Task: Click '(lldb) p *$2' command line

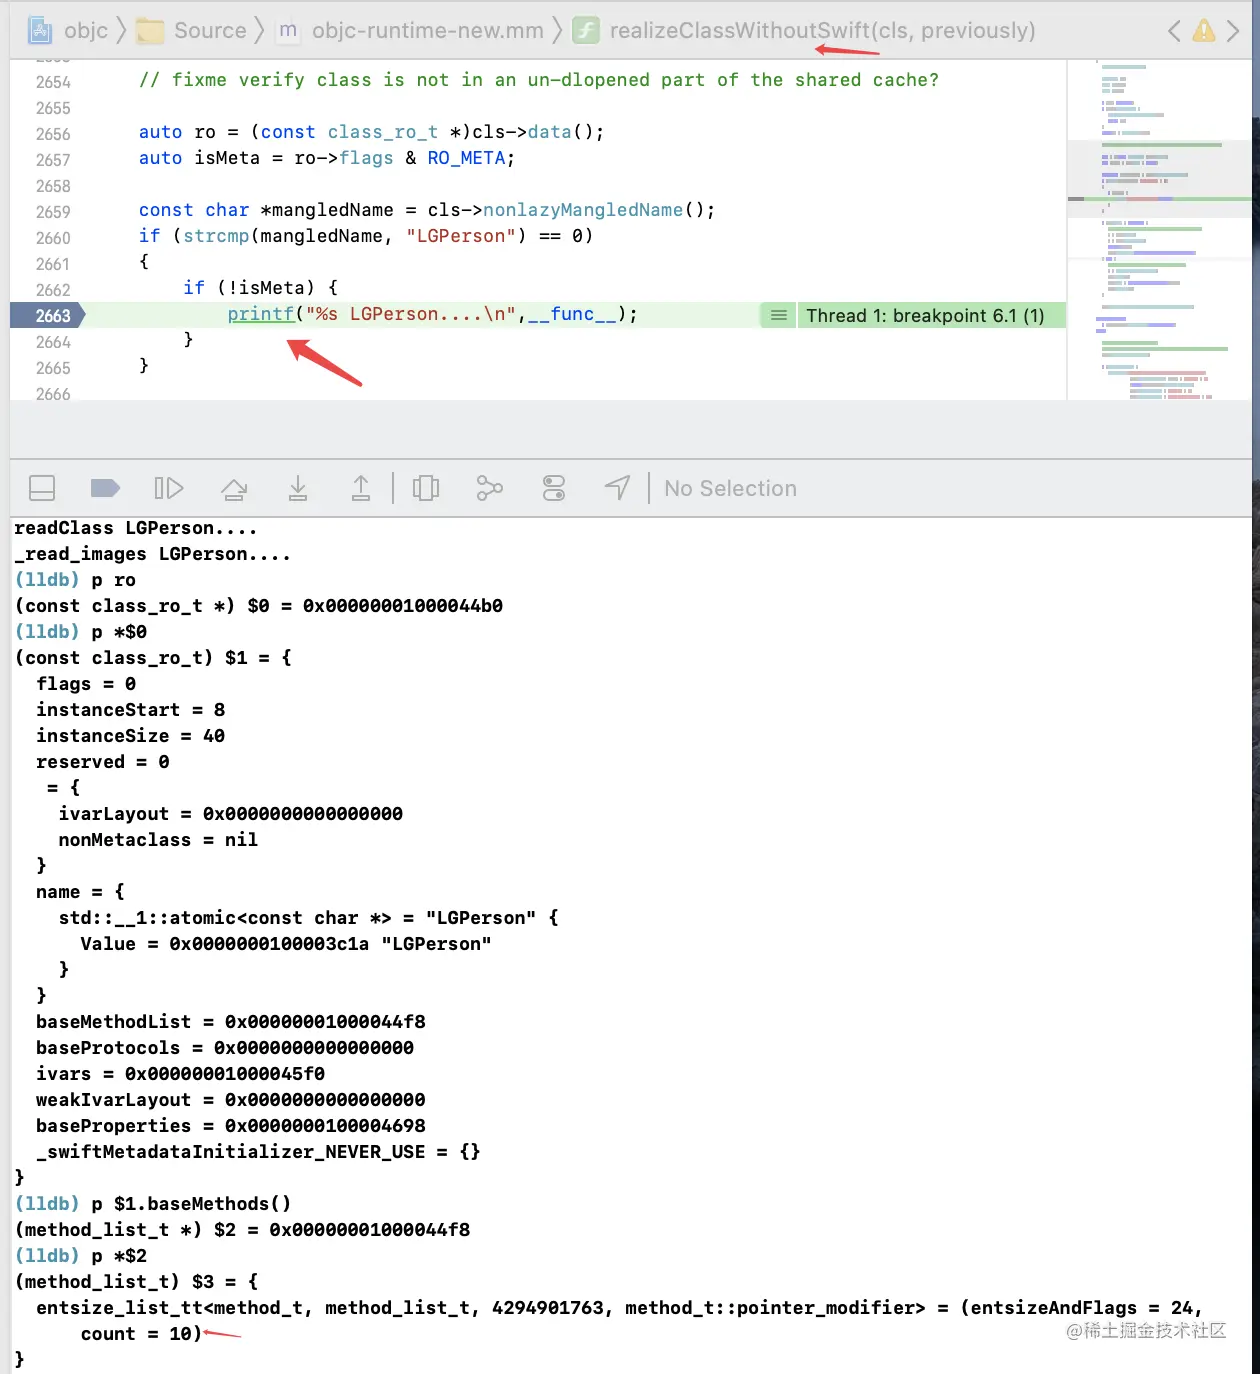Action: [81, 1256]
